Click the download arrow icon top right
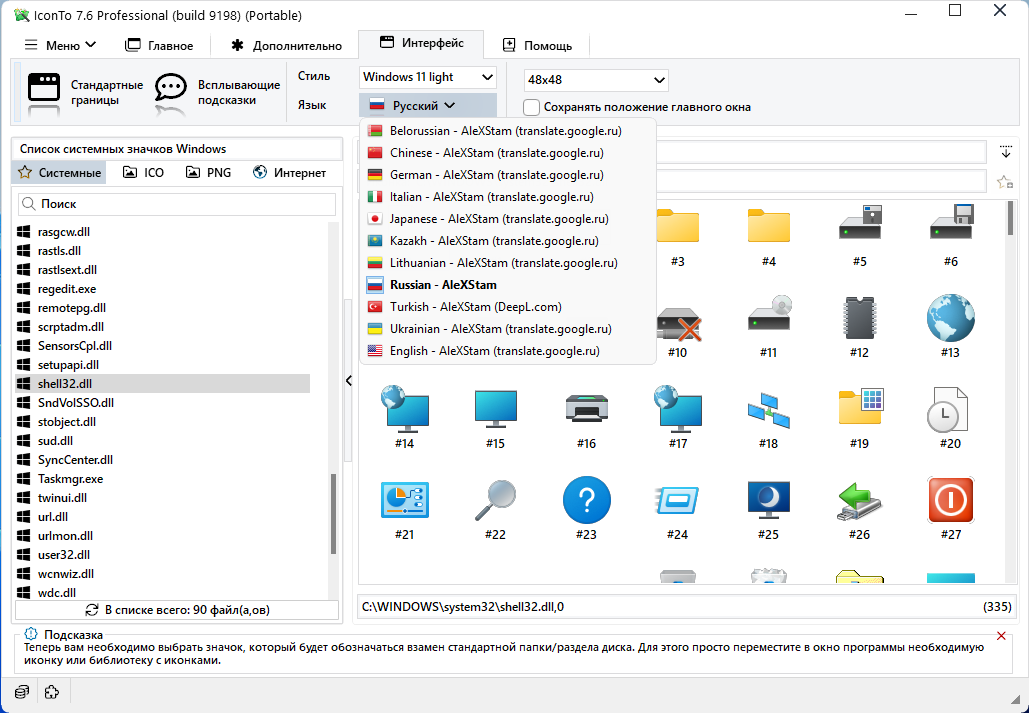 (x=1005, y=152)
